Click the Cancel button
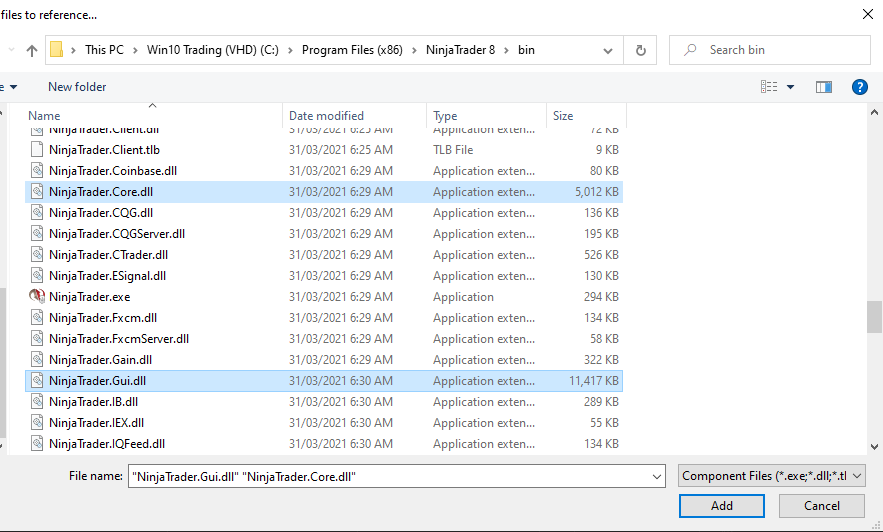 pyautogui.click(x=822, y=506)
